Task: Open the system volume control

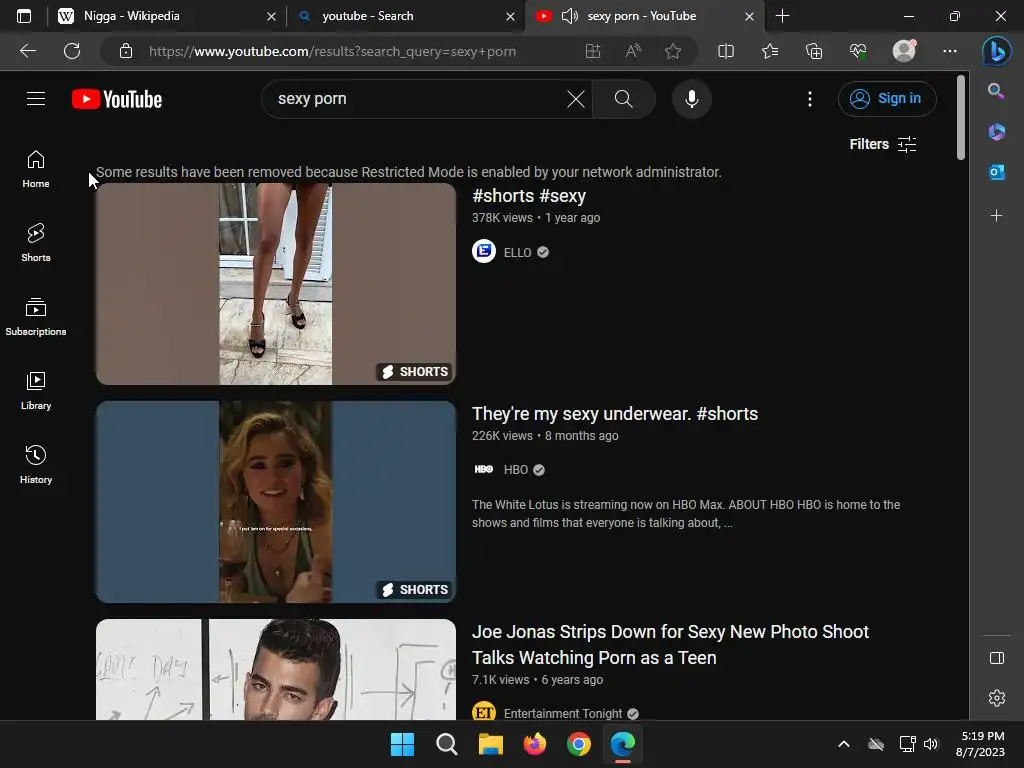Action: [931, 744]
